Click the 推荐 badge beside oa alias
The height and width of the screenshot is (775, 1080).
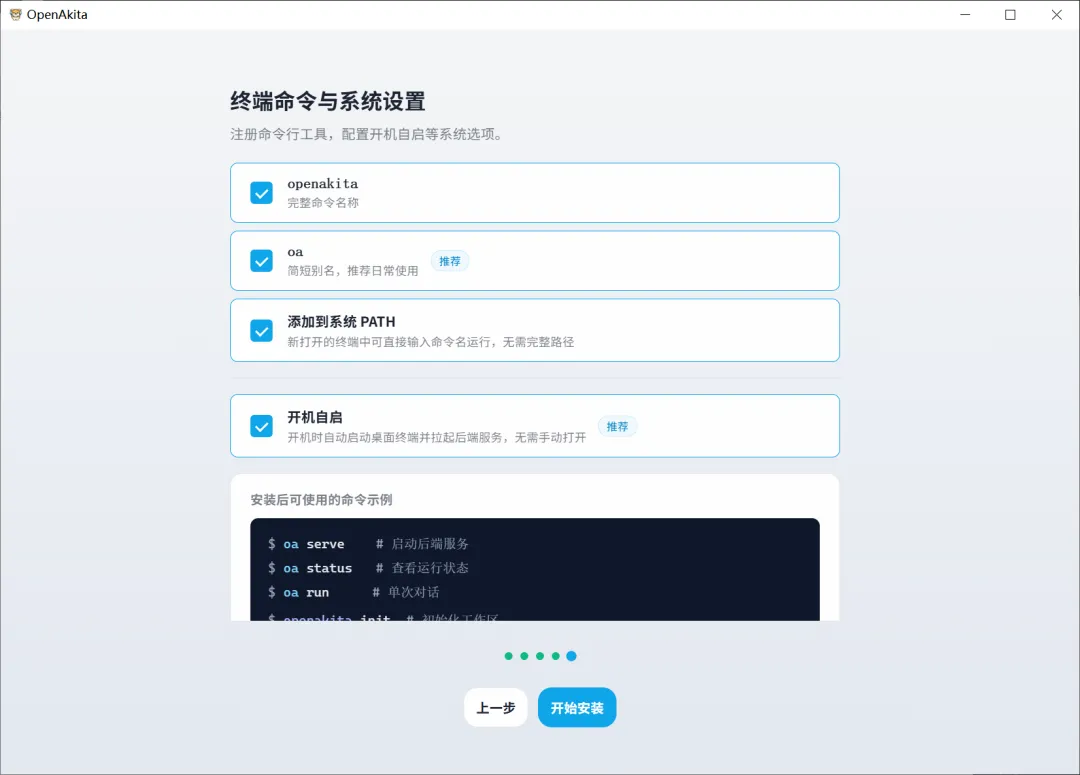click(x=450, y=261)
